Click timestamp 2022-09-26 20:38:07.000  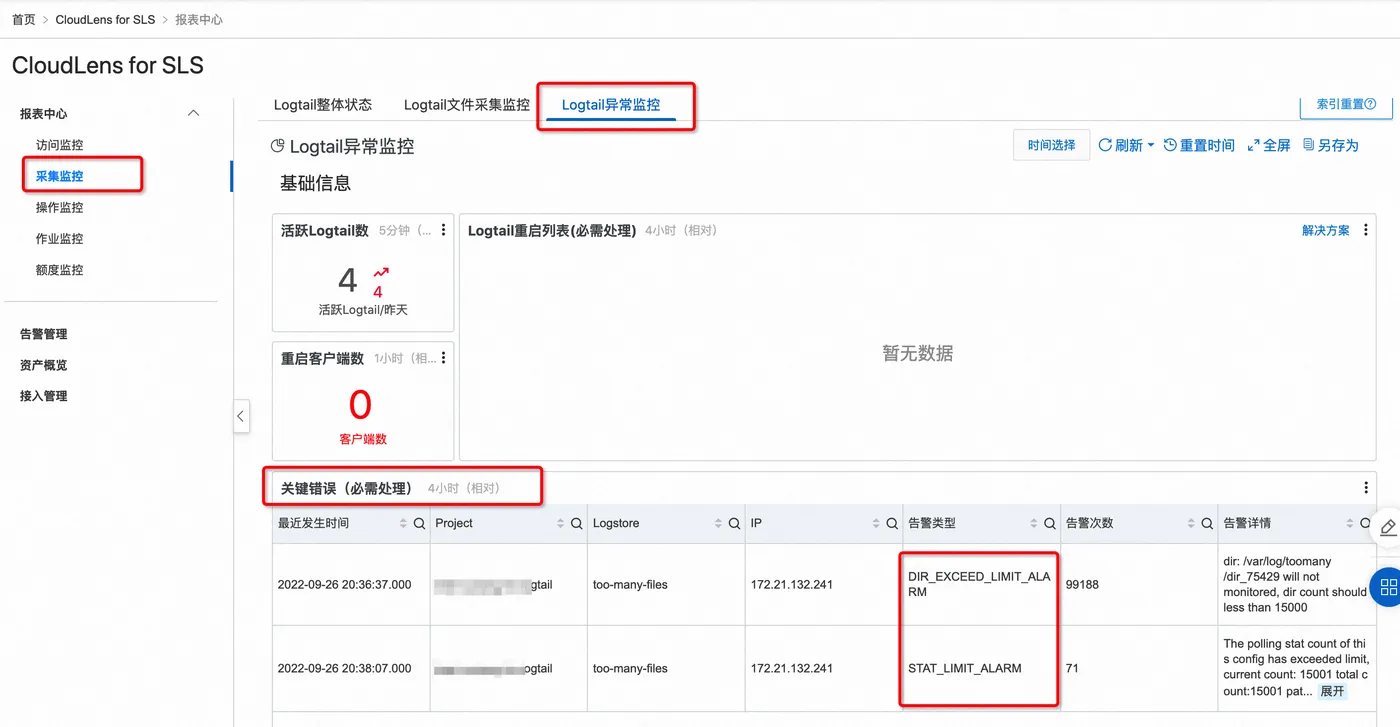coord(345,668)
